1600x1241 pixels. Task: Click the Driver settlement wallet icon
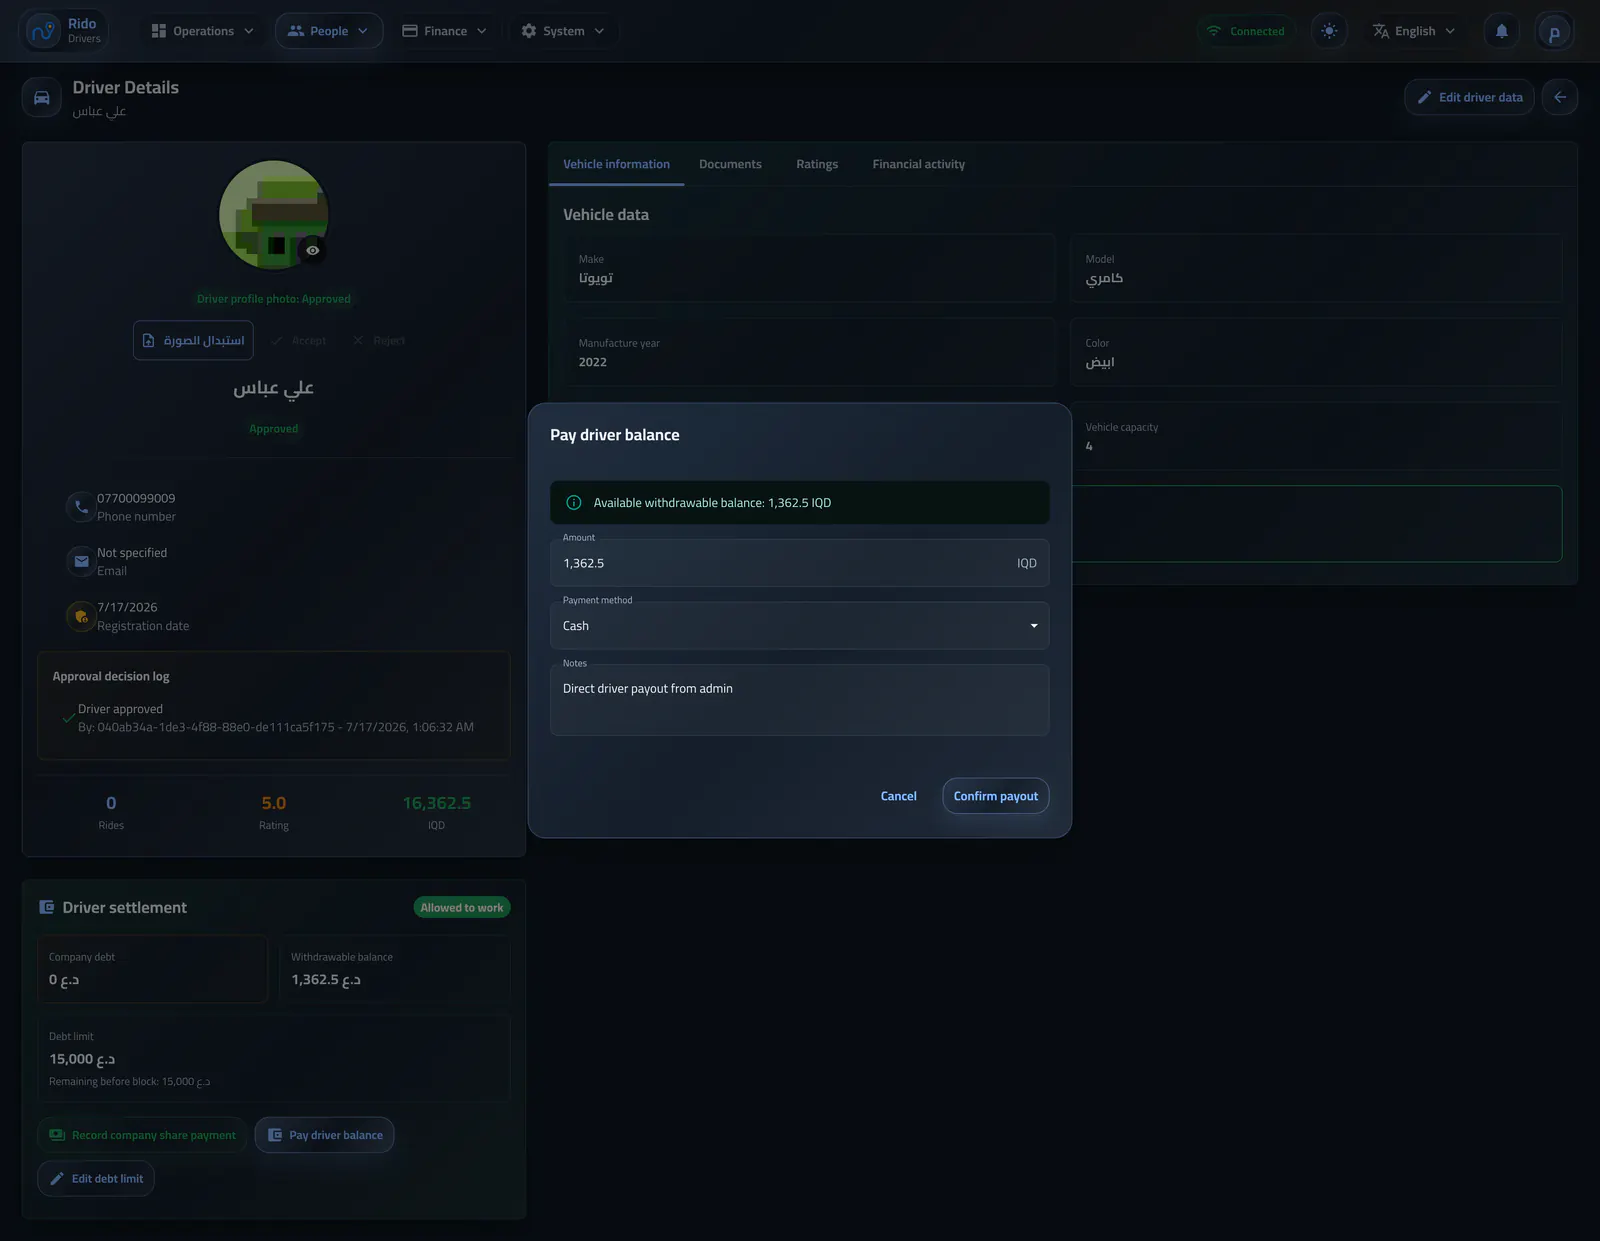46,907
